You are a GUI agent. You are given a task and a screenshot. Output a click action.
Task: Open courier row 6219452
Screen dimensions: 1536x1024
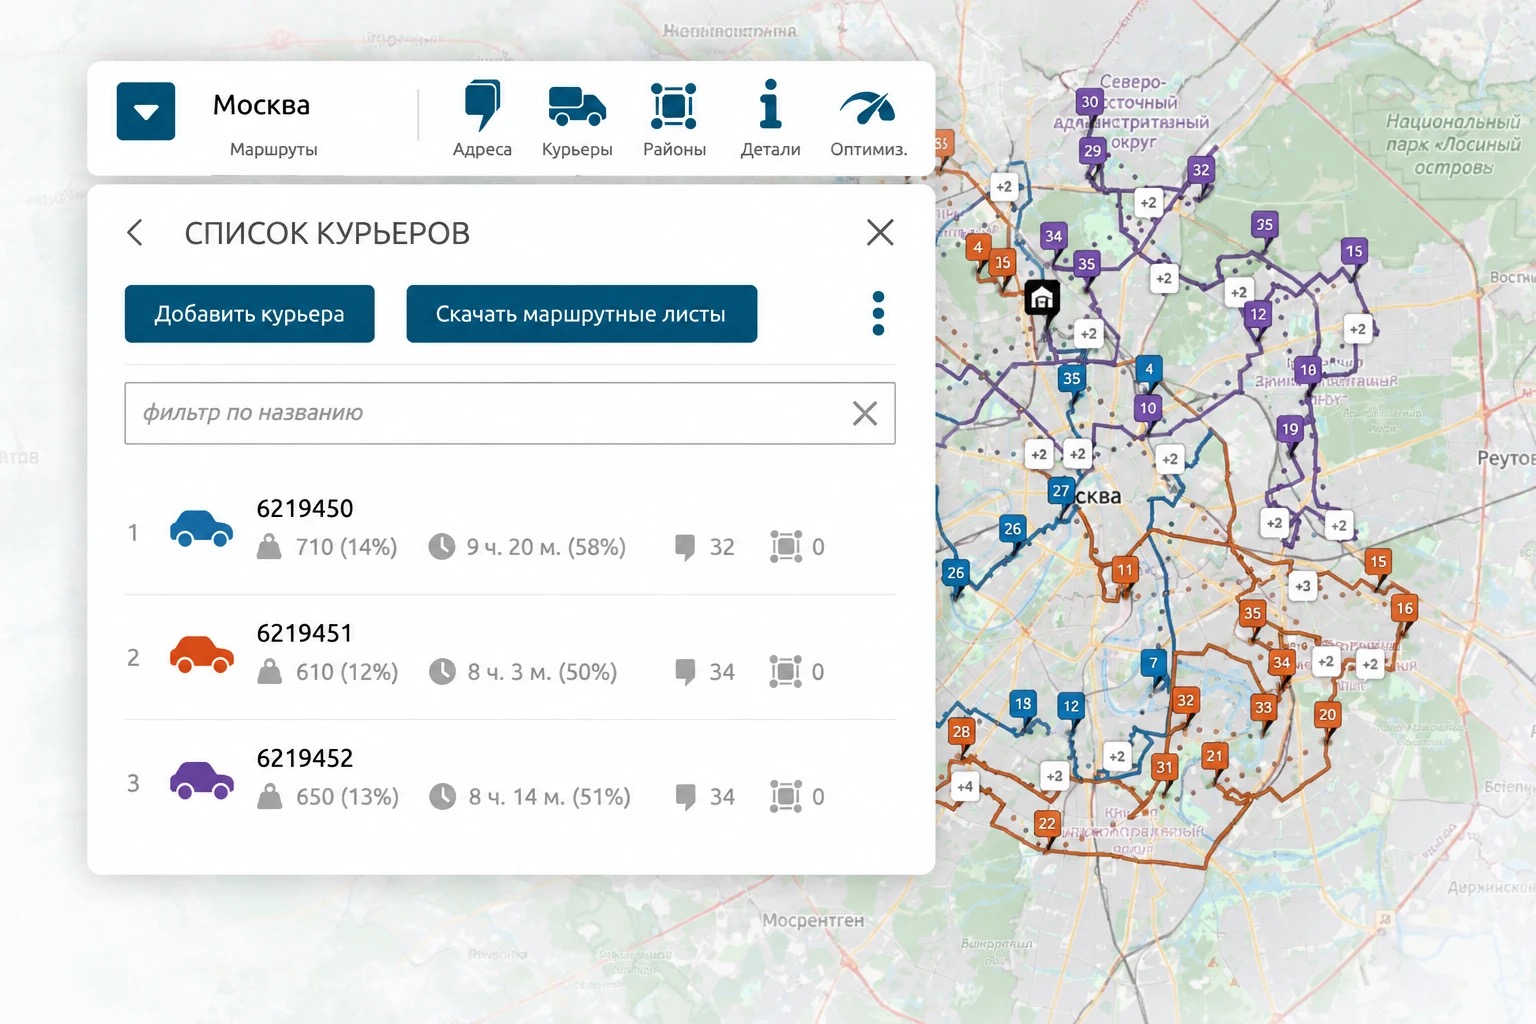point(510,782)
